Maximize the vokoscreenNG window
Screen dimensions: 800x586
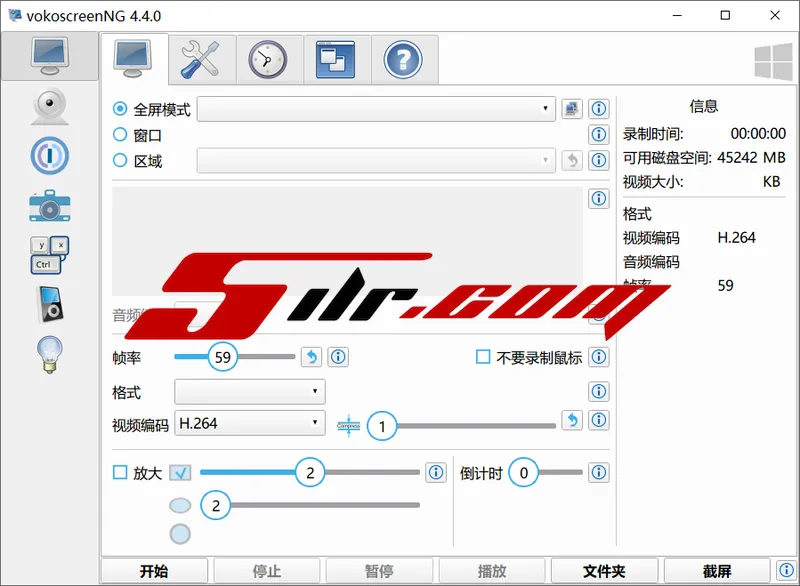(725, 16)
